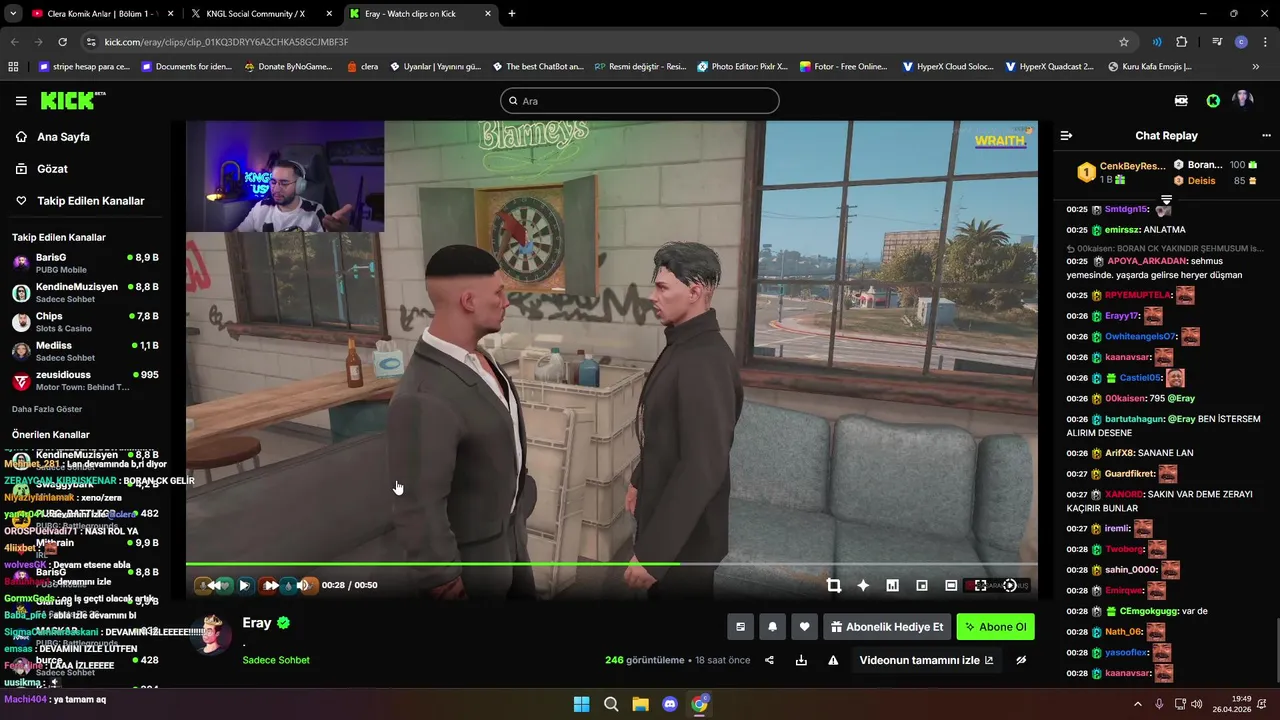Image resolution: width=1280 pixels, height=720 pixels.
Task: Show hidden system tray icons
Action: 1137,704
